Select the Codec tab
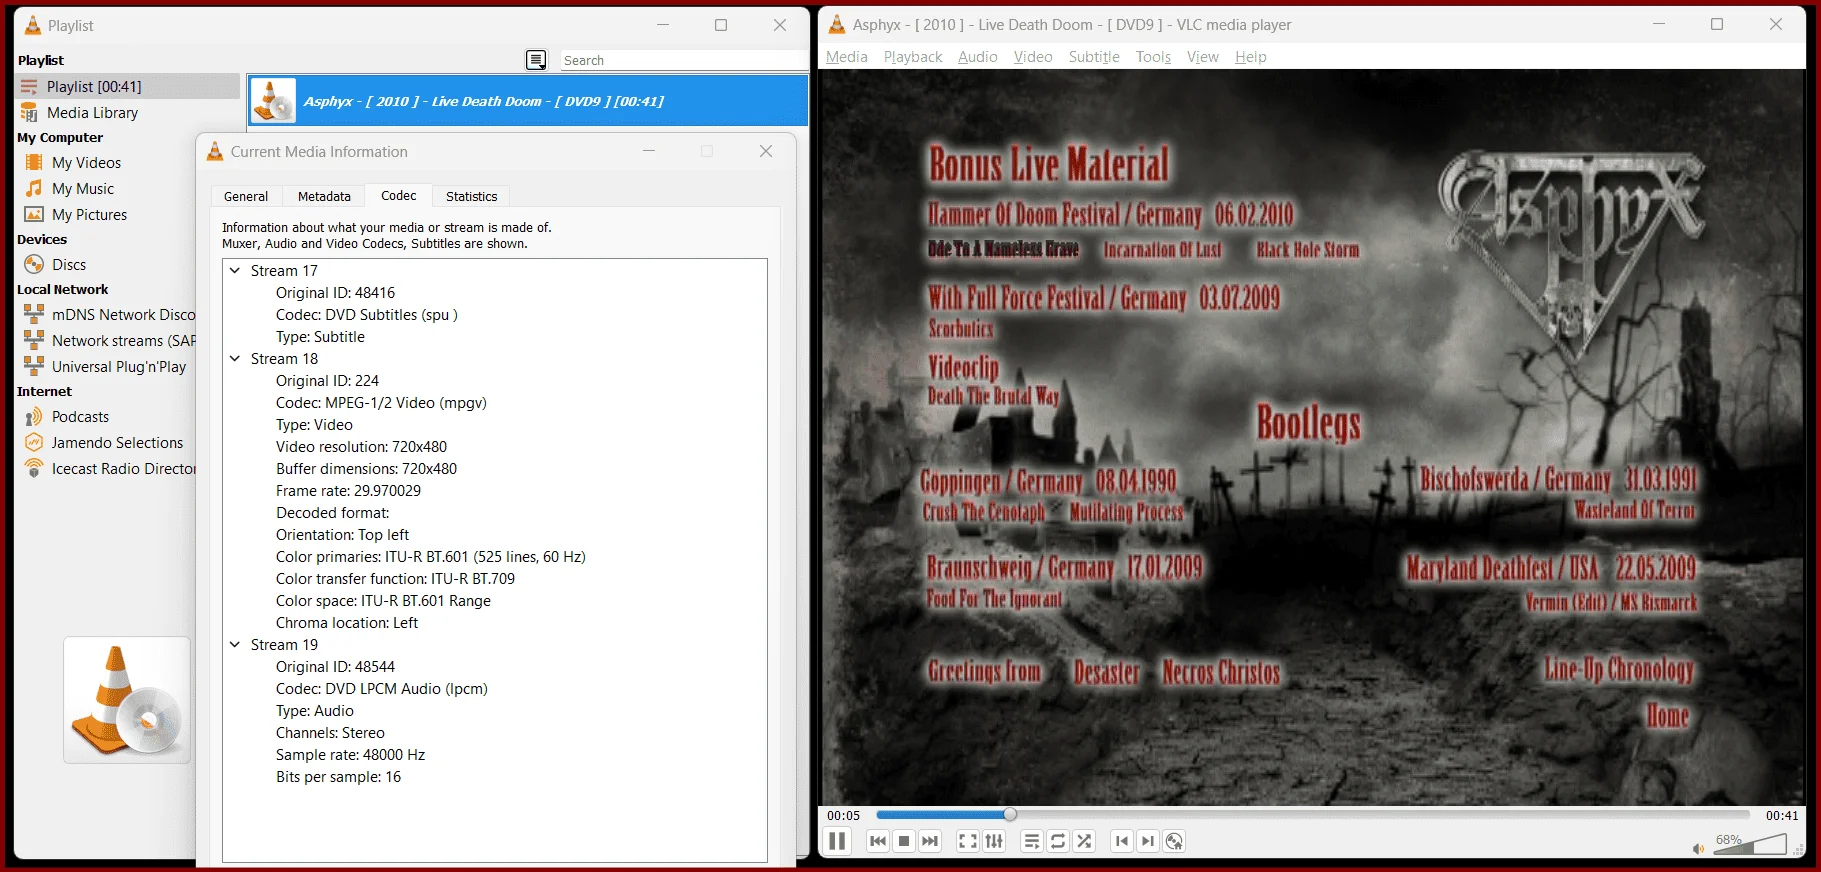The image size is (1821, 872). pos(398,196)
